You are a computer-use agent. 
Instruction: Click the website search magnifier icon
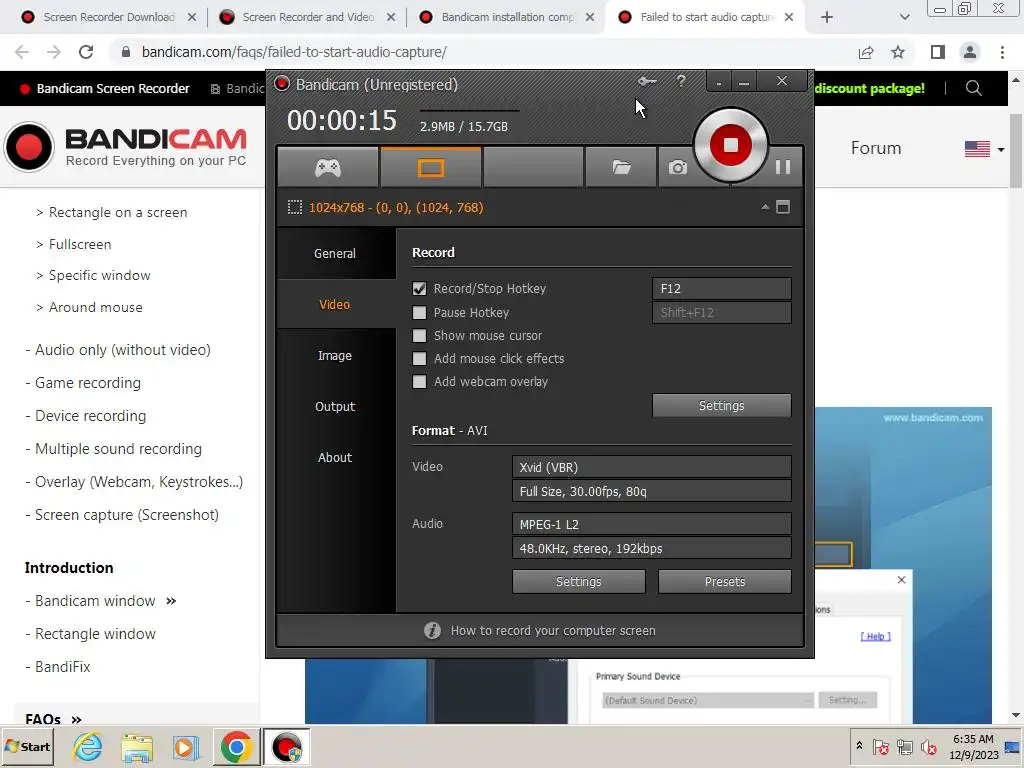[x=974, y=88]
